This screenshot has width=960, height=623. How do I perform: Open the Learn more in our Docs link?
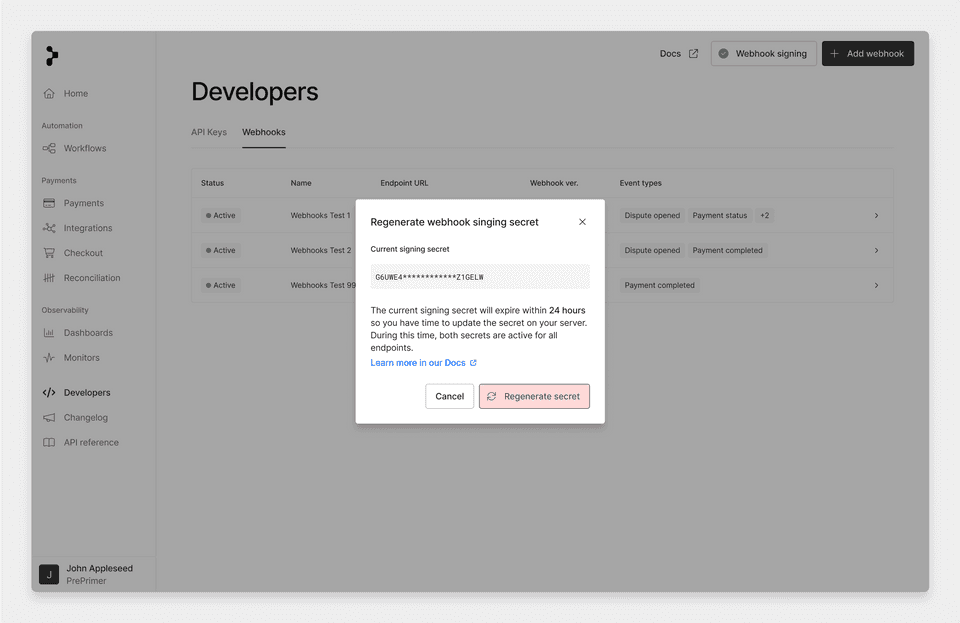pos(423,363)
